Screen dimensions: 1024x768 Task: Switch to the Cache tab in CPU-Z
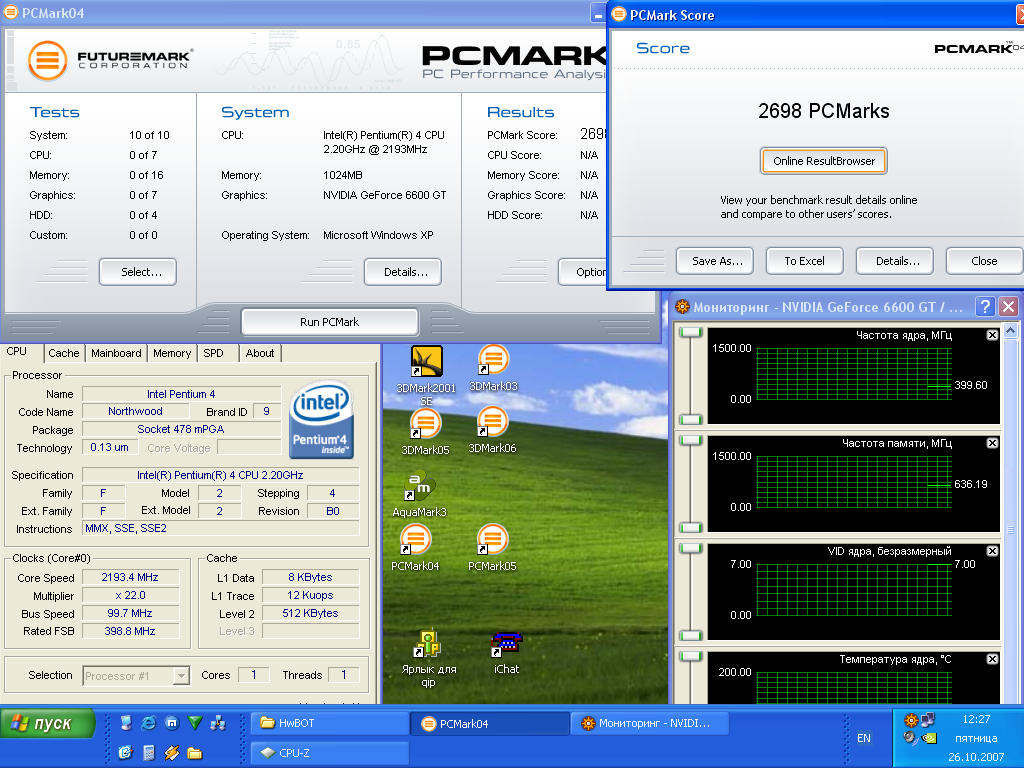point(63,353)
